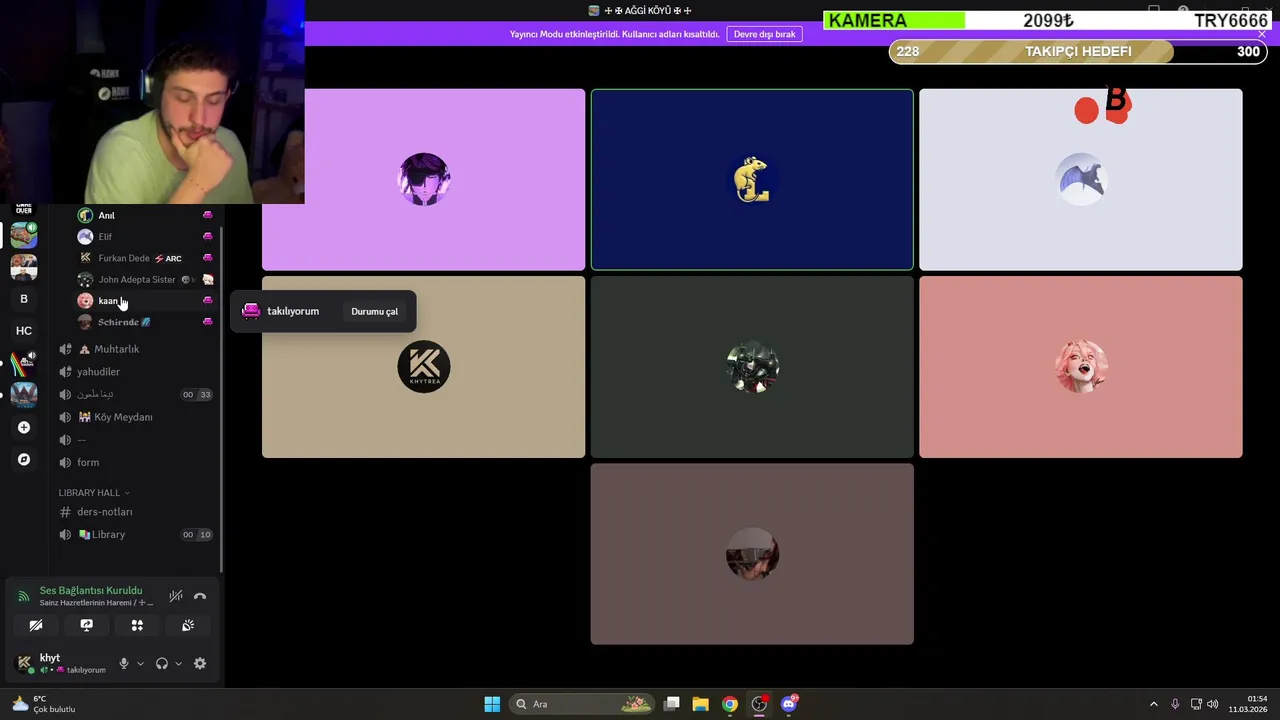Click Sainz Hazretlerinin Haremi channel link
Image resolution: width=1280 pixels, height=720 pixels.
tap(96, 603)
